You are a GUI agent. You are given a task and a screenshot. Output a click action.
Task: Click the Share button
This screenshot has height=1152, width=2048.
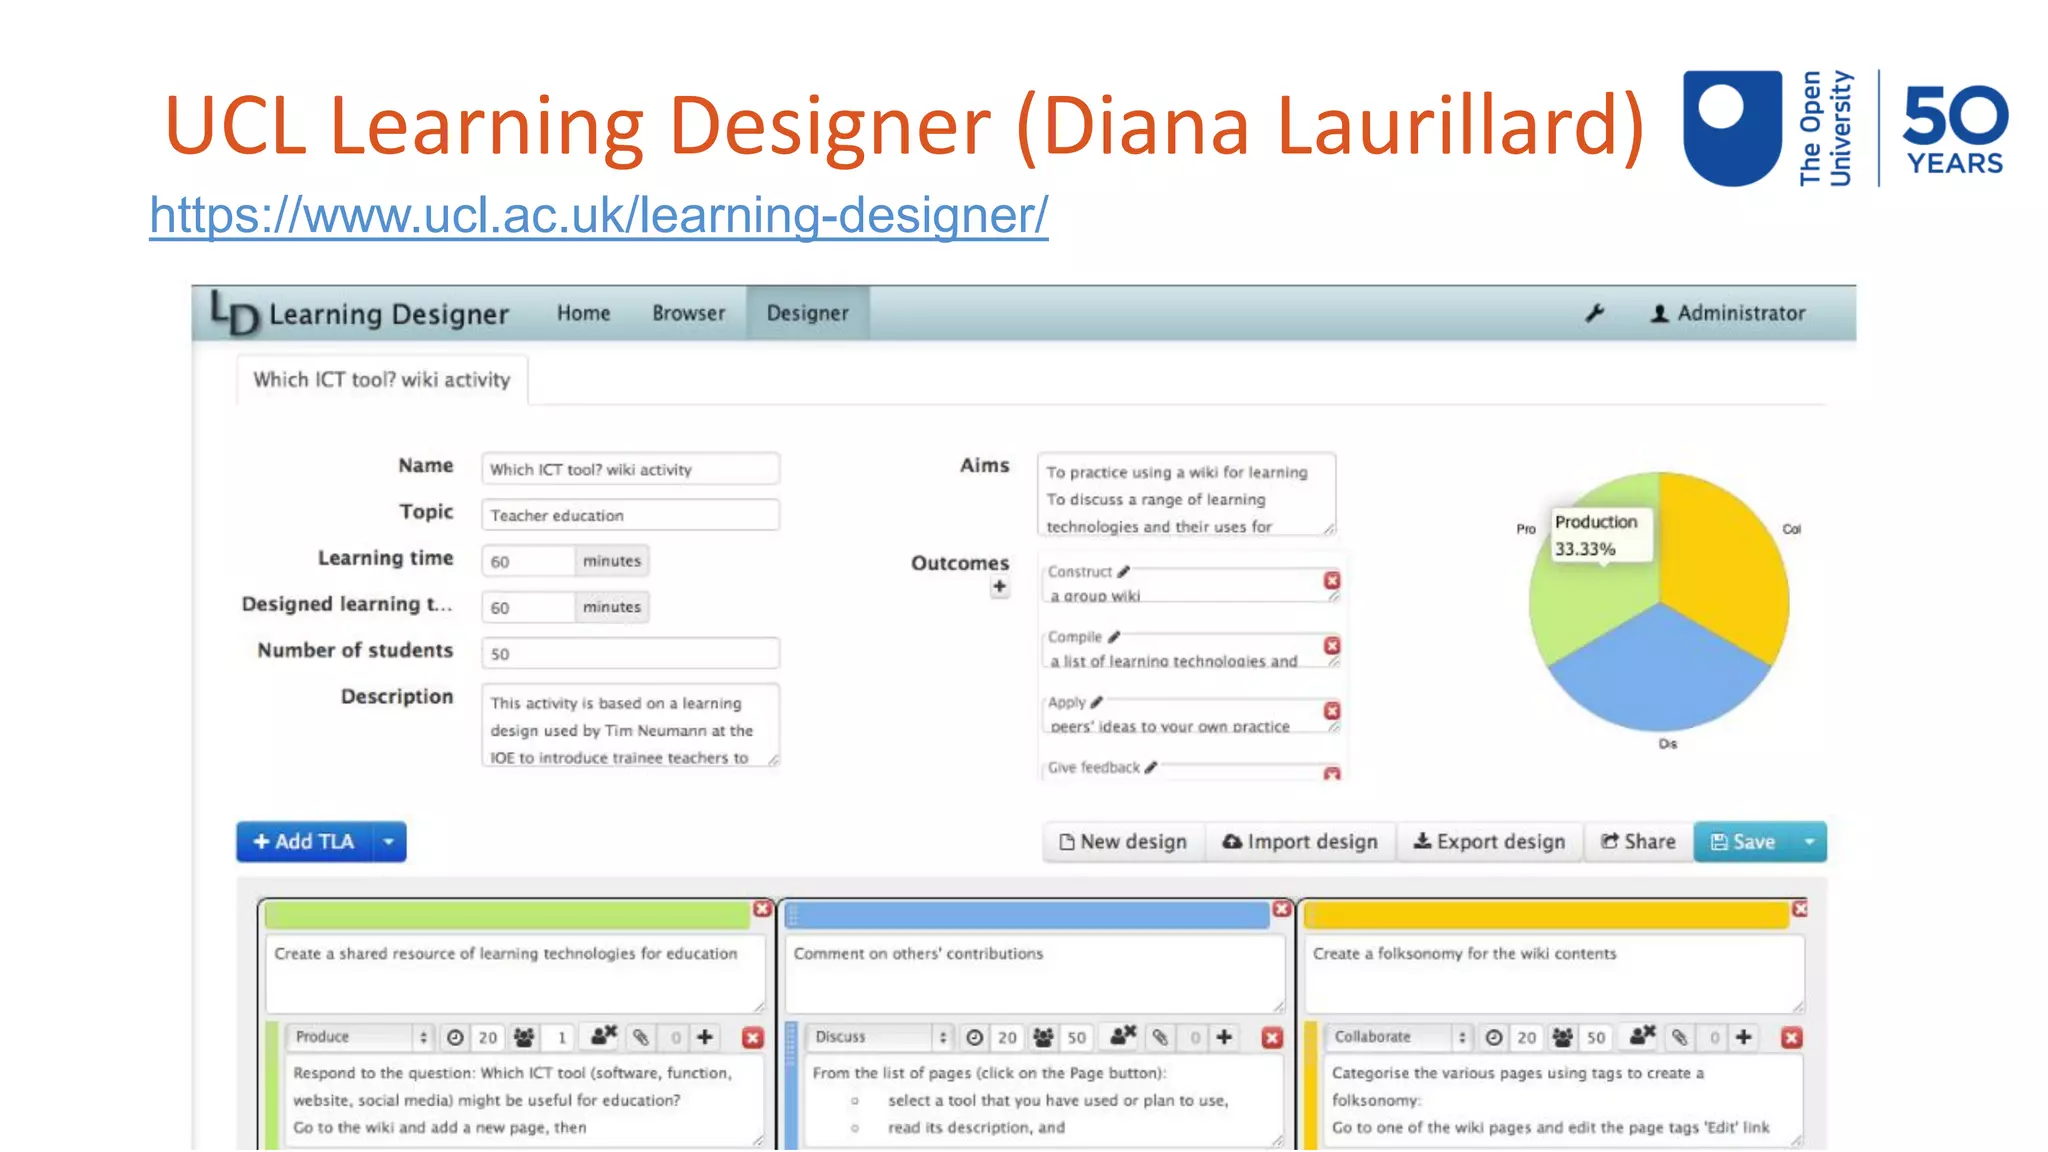click(1638, 842)
